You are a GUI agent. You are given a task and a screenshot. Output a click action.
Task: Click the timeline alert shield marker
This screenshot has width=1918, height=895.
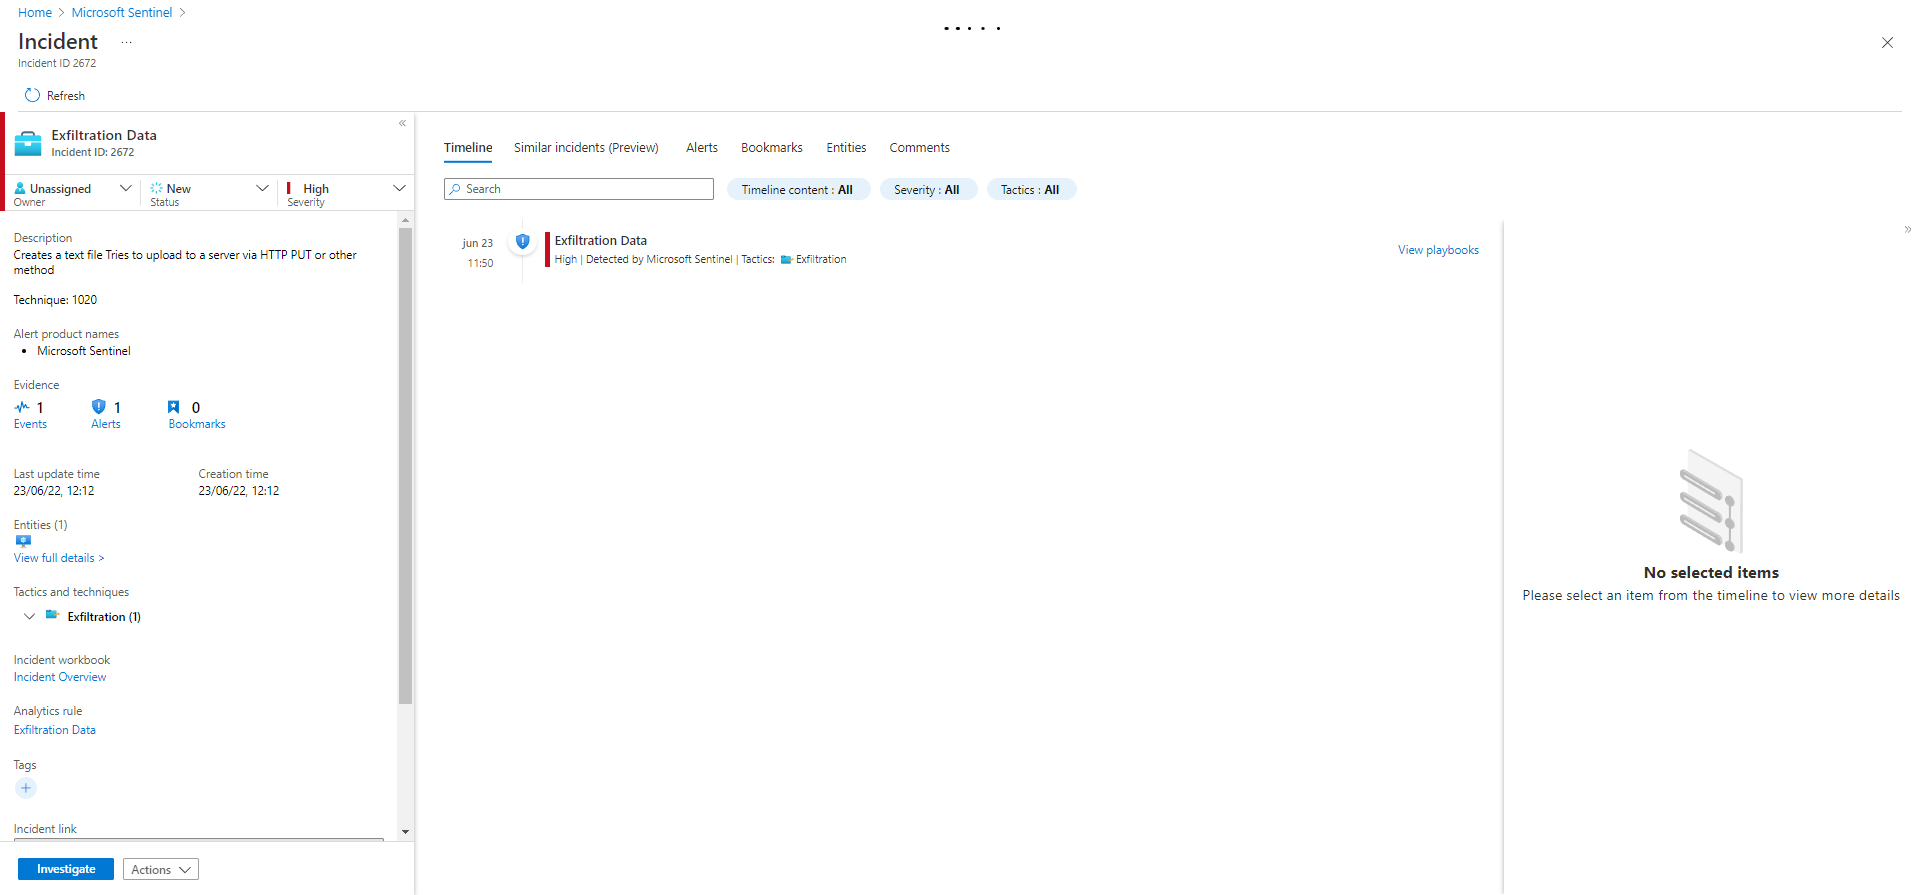click(x=522, y=241)
